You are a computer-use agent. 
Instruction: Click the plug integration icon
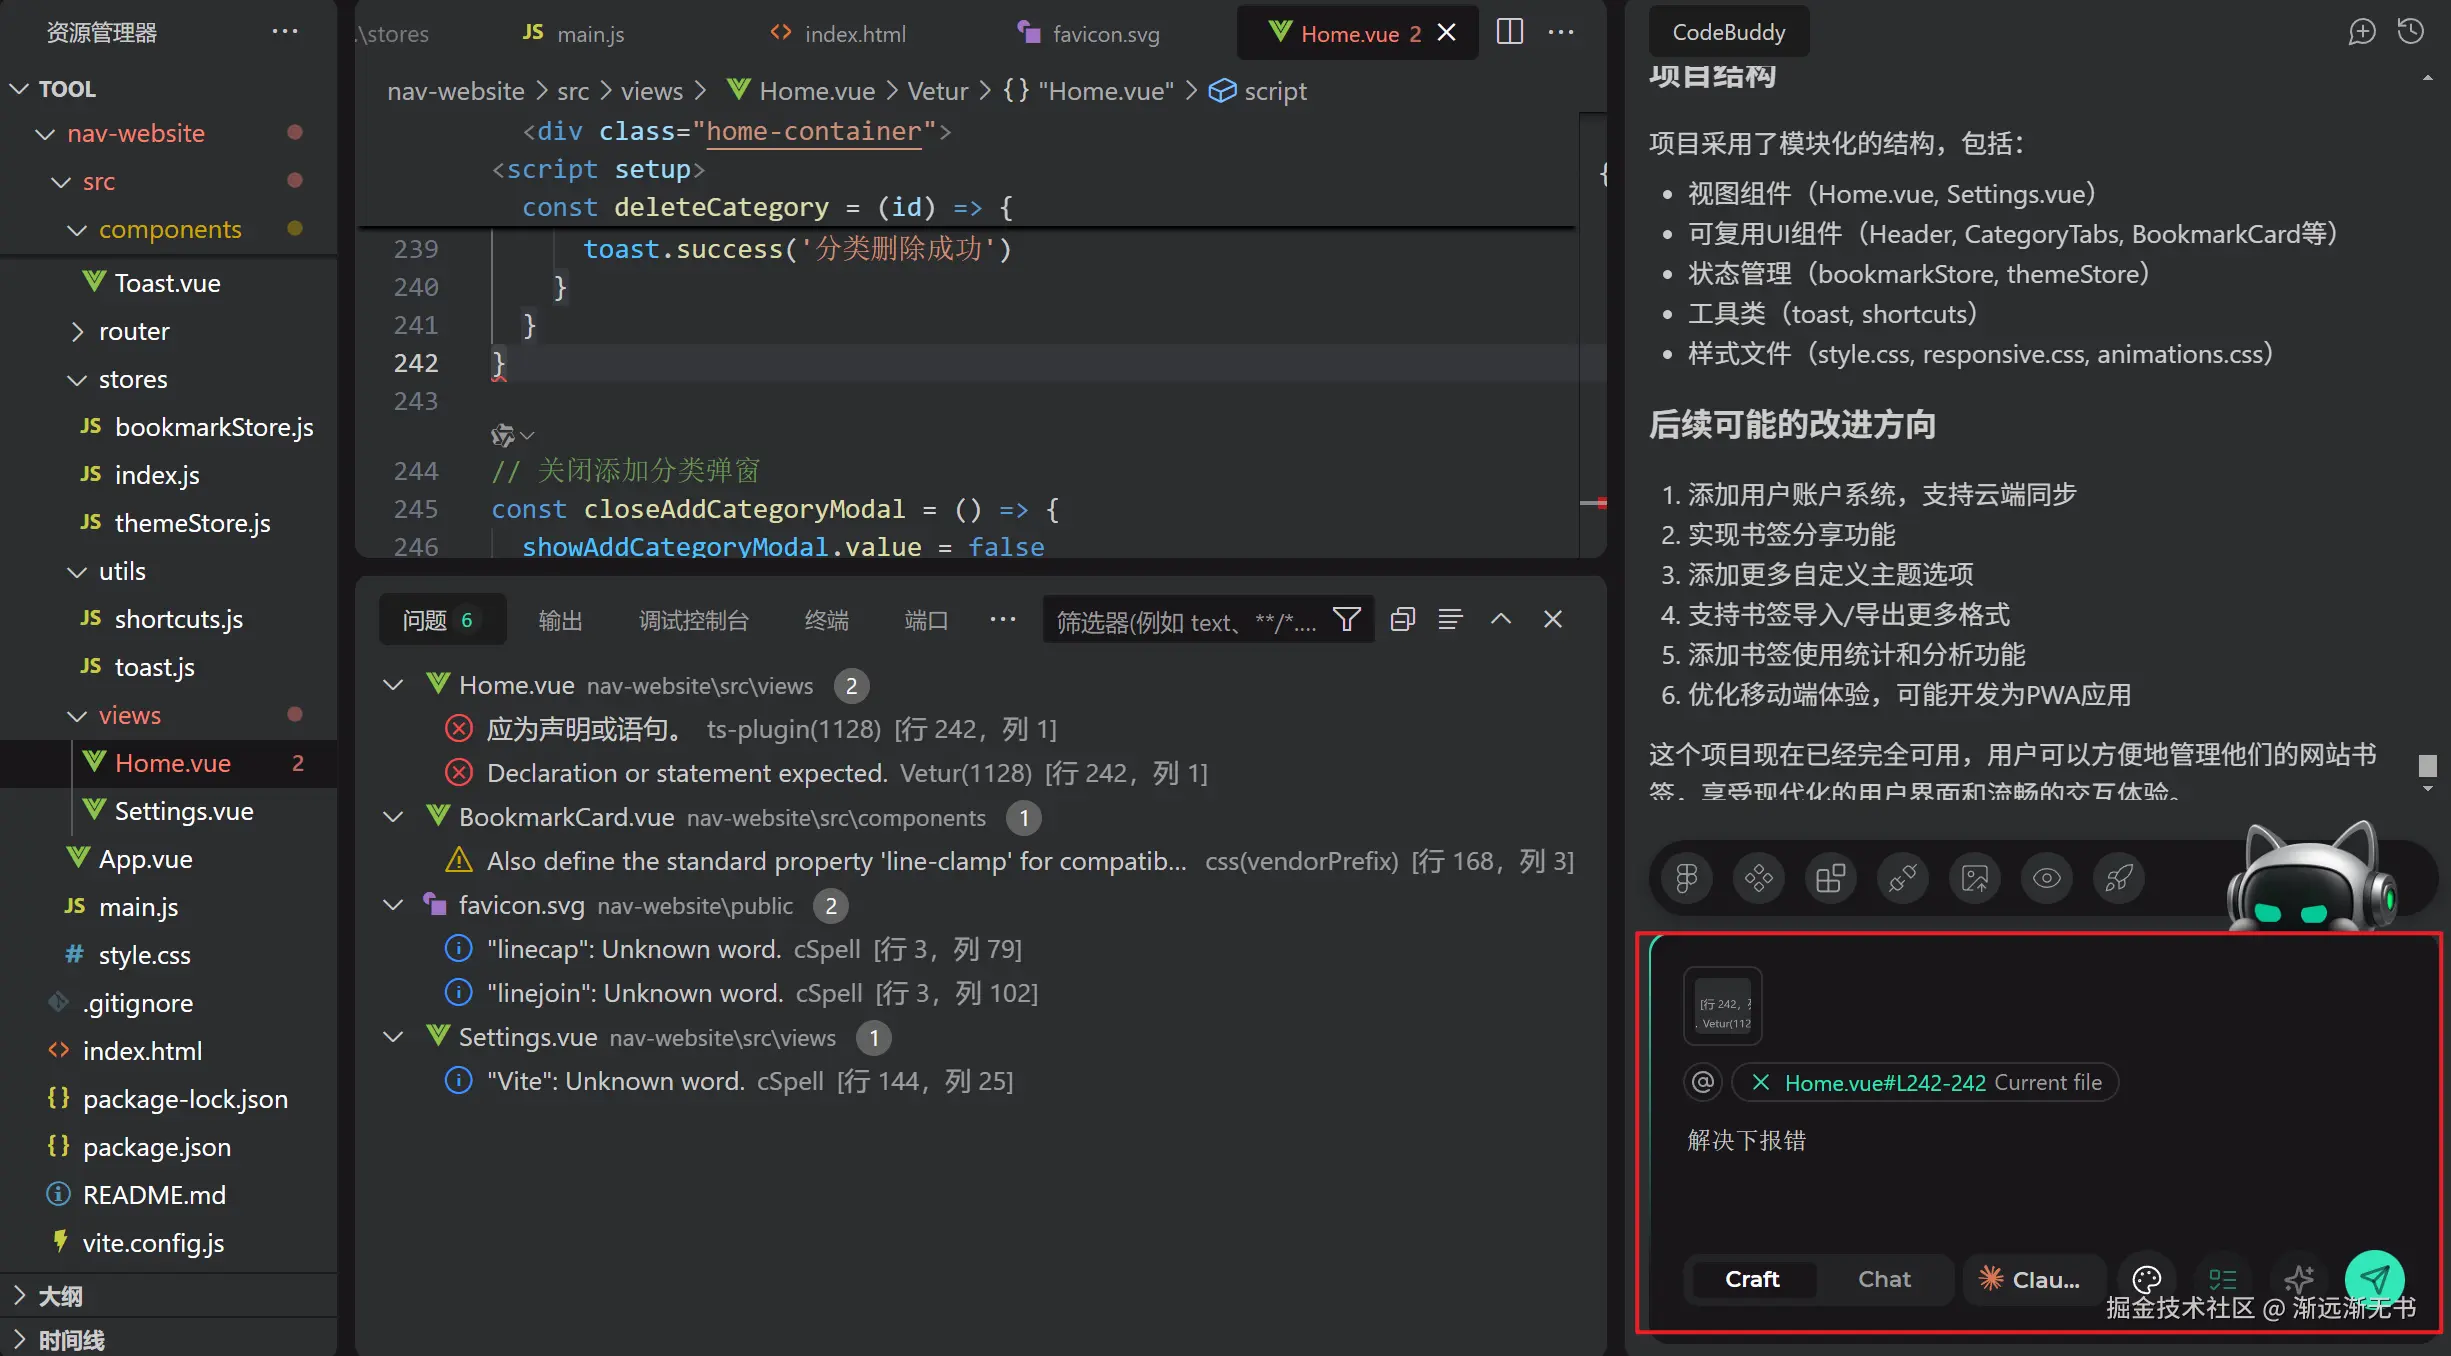pyautogui.click(x=1903, y=879)
